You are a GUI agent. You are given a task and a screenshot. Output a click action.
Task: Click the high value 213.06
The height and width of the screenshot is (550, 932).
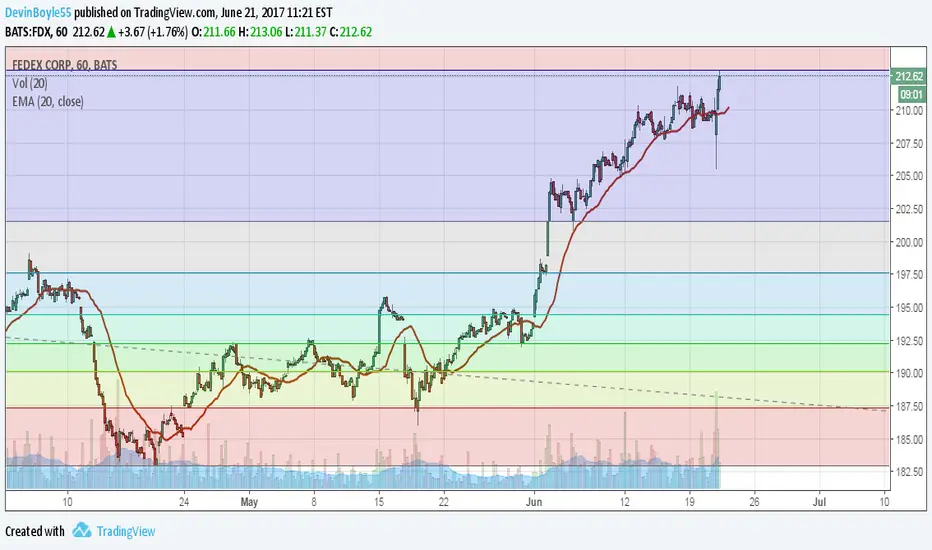pyautogui.click(x=266, y=32)
